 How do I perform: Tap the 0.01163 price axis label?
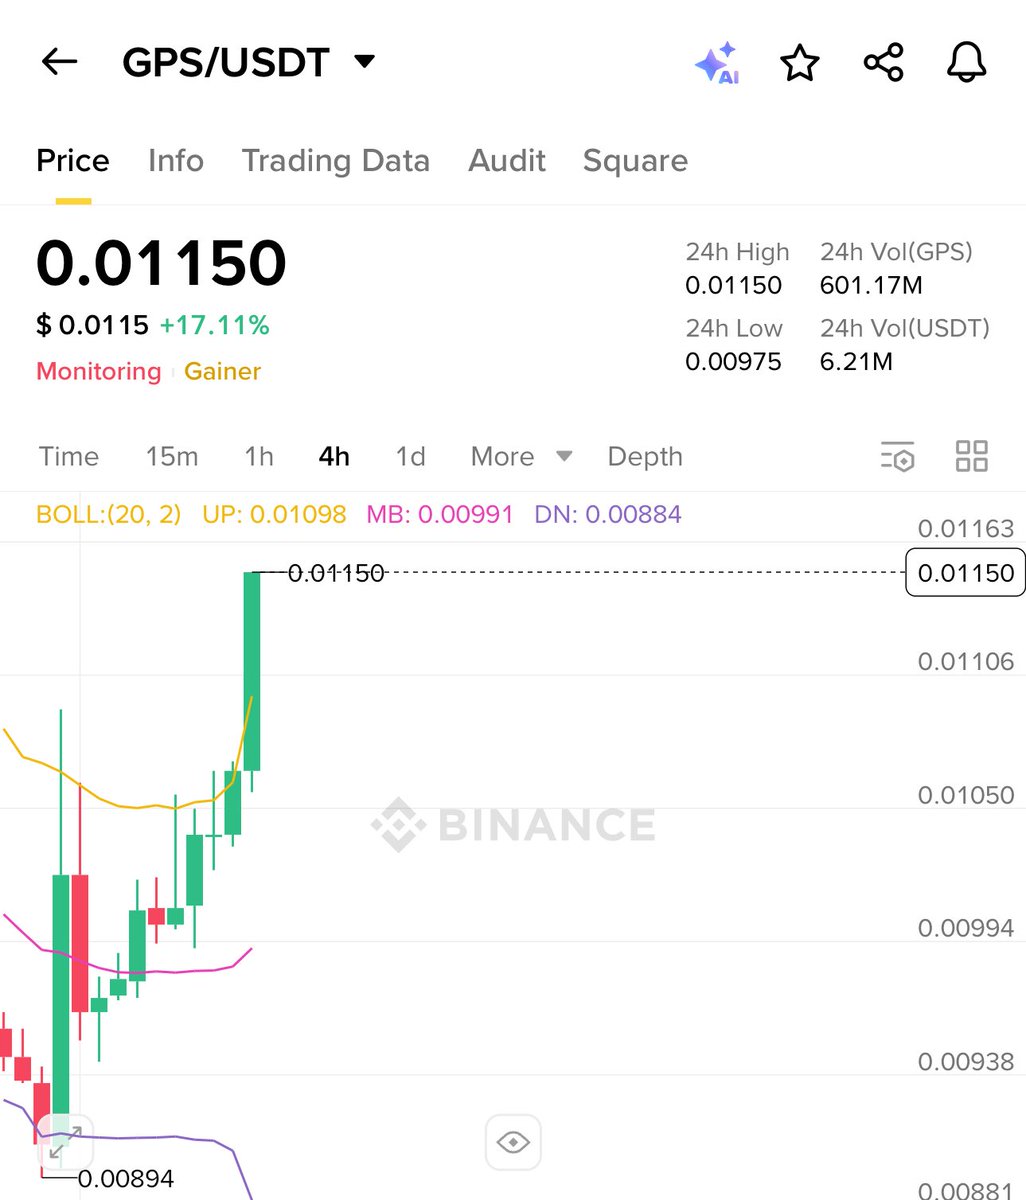(x=966, y=528)
